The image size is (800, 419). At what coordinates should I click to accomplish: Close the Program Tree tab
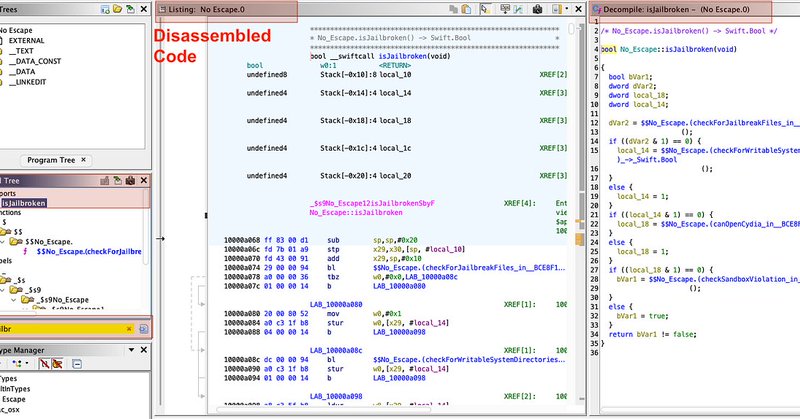pos(84,160)
